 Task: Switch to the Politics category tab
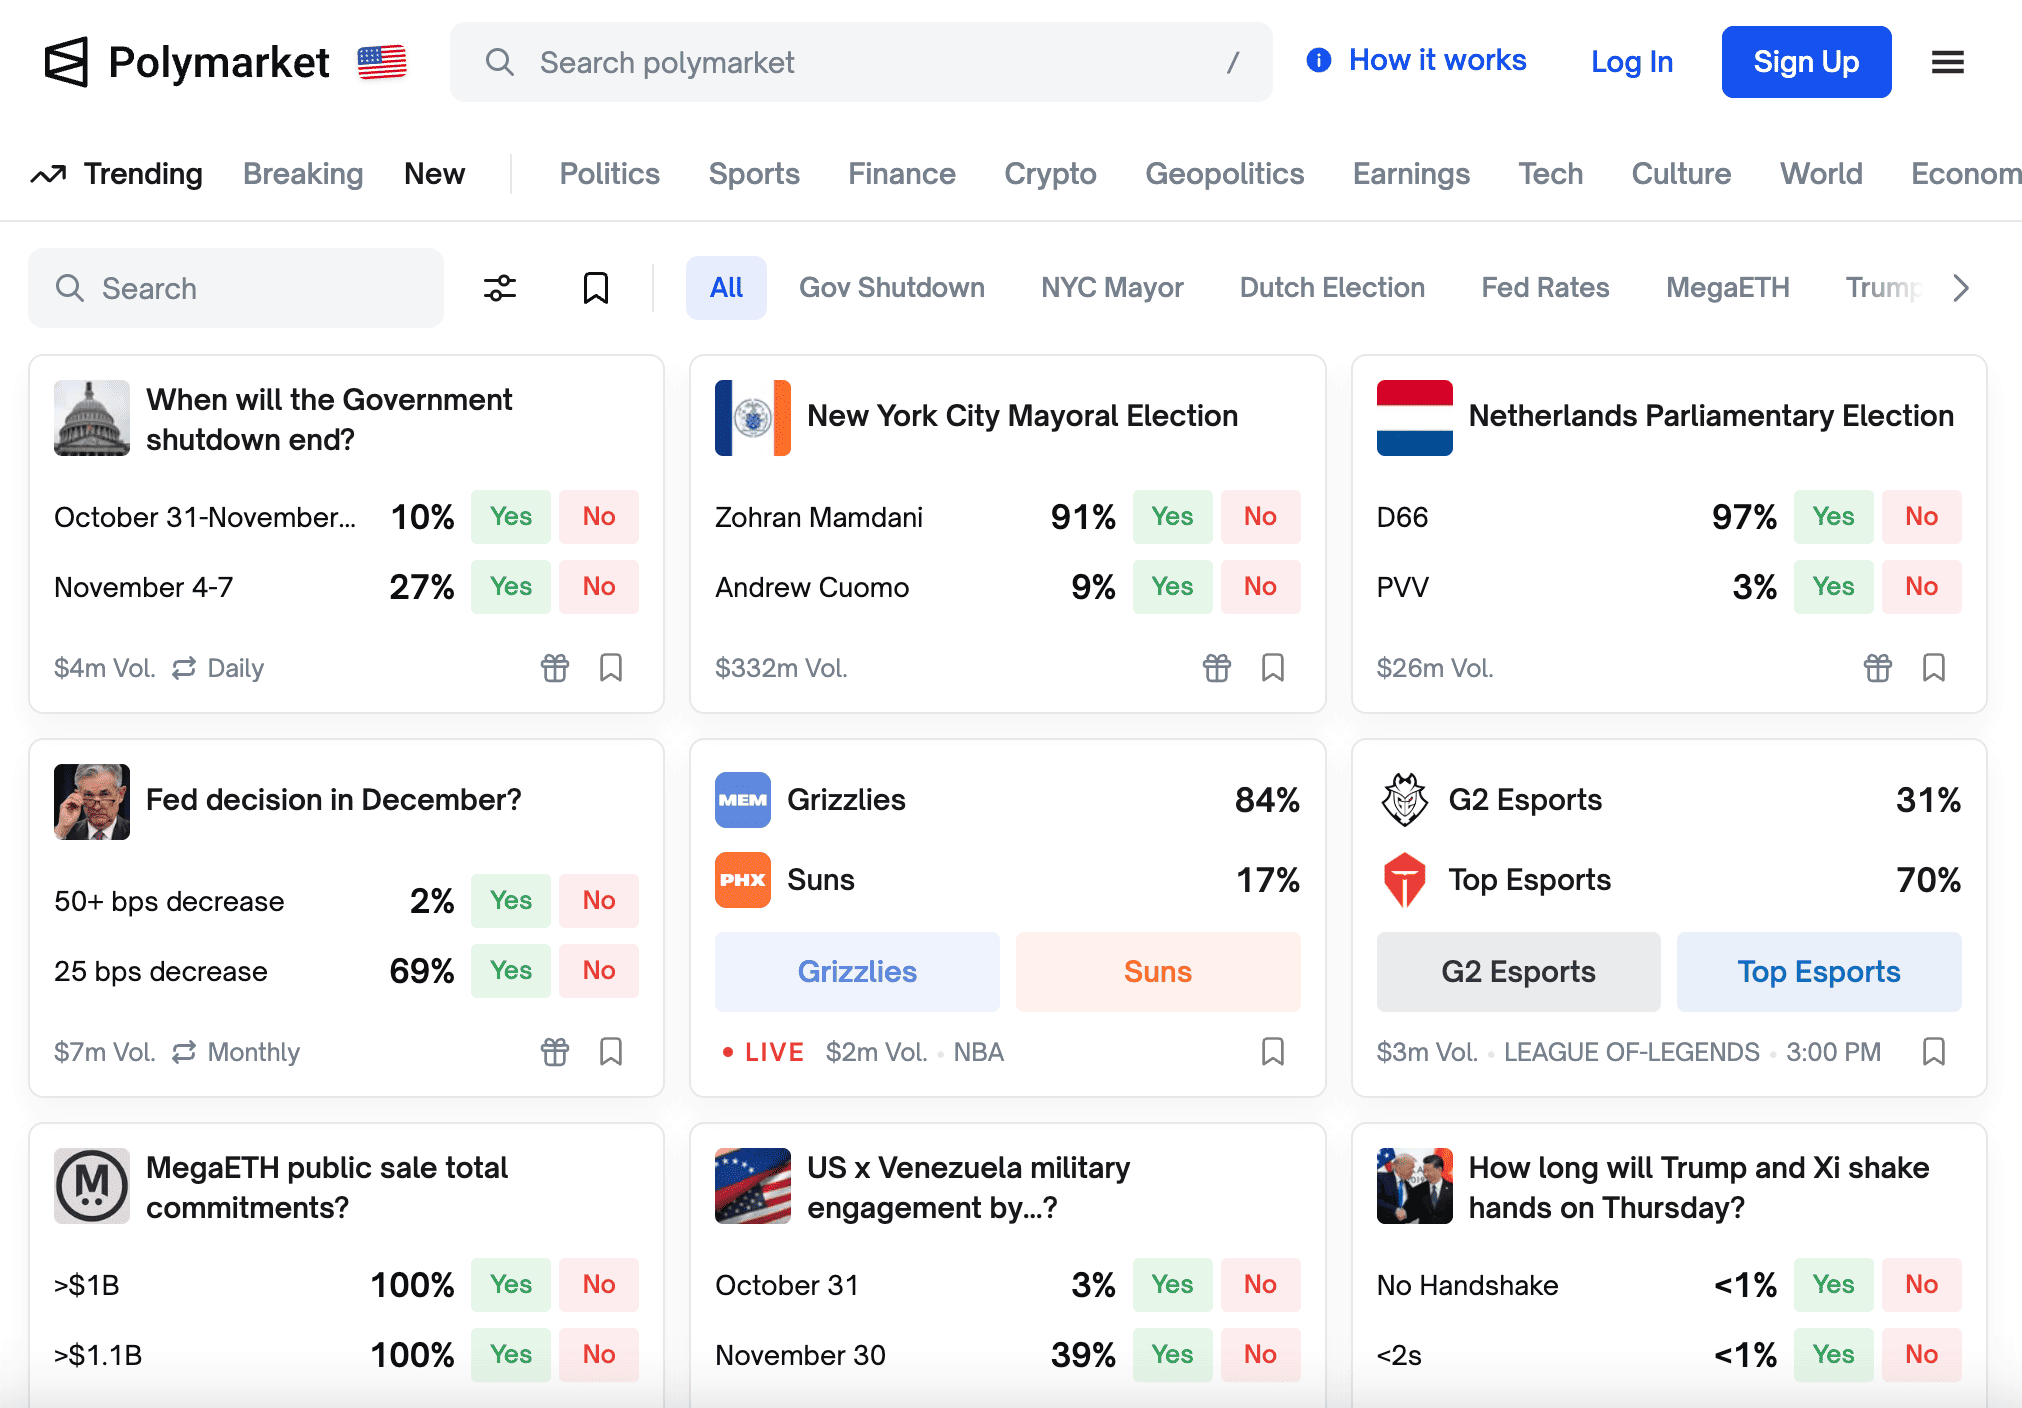[x=609, y=174]
